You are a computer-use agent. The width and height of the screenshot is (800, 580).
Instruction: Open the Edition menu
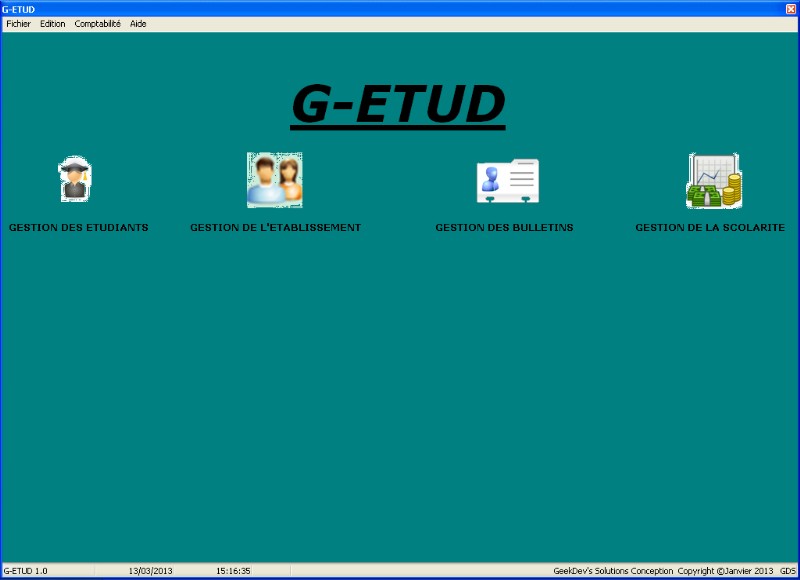click(52, 24)
